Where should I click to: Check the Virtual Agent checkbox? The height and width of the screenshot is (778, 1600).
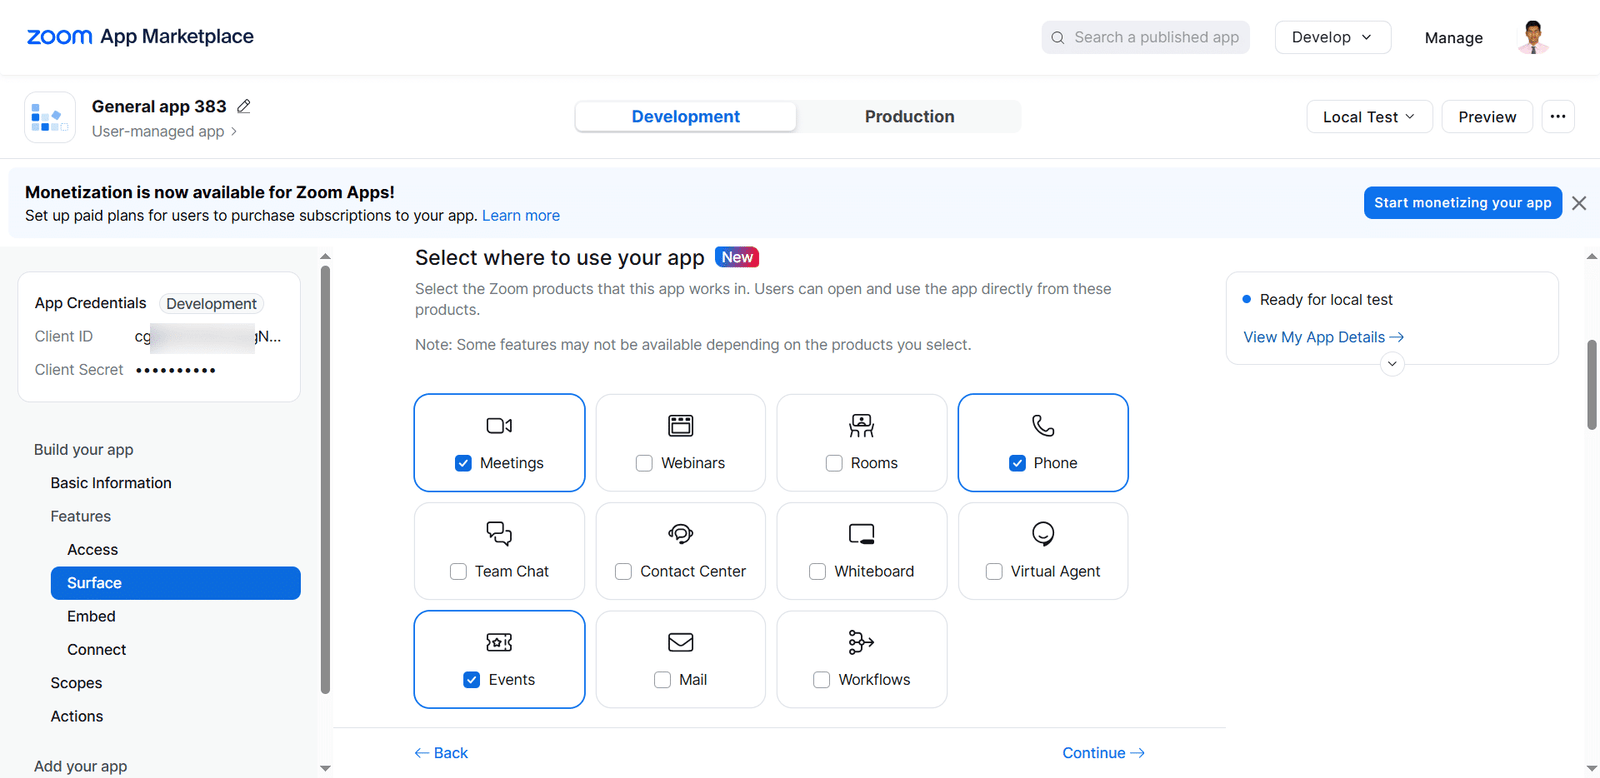(x=994, y=571)
